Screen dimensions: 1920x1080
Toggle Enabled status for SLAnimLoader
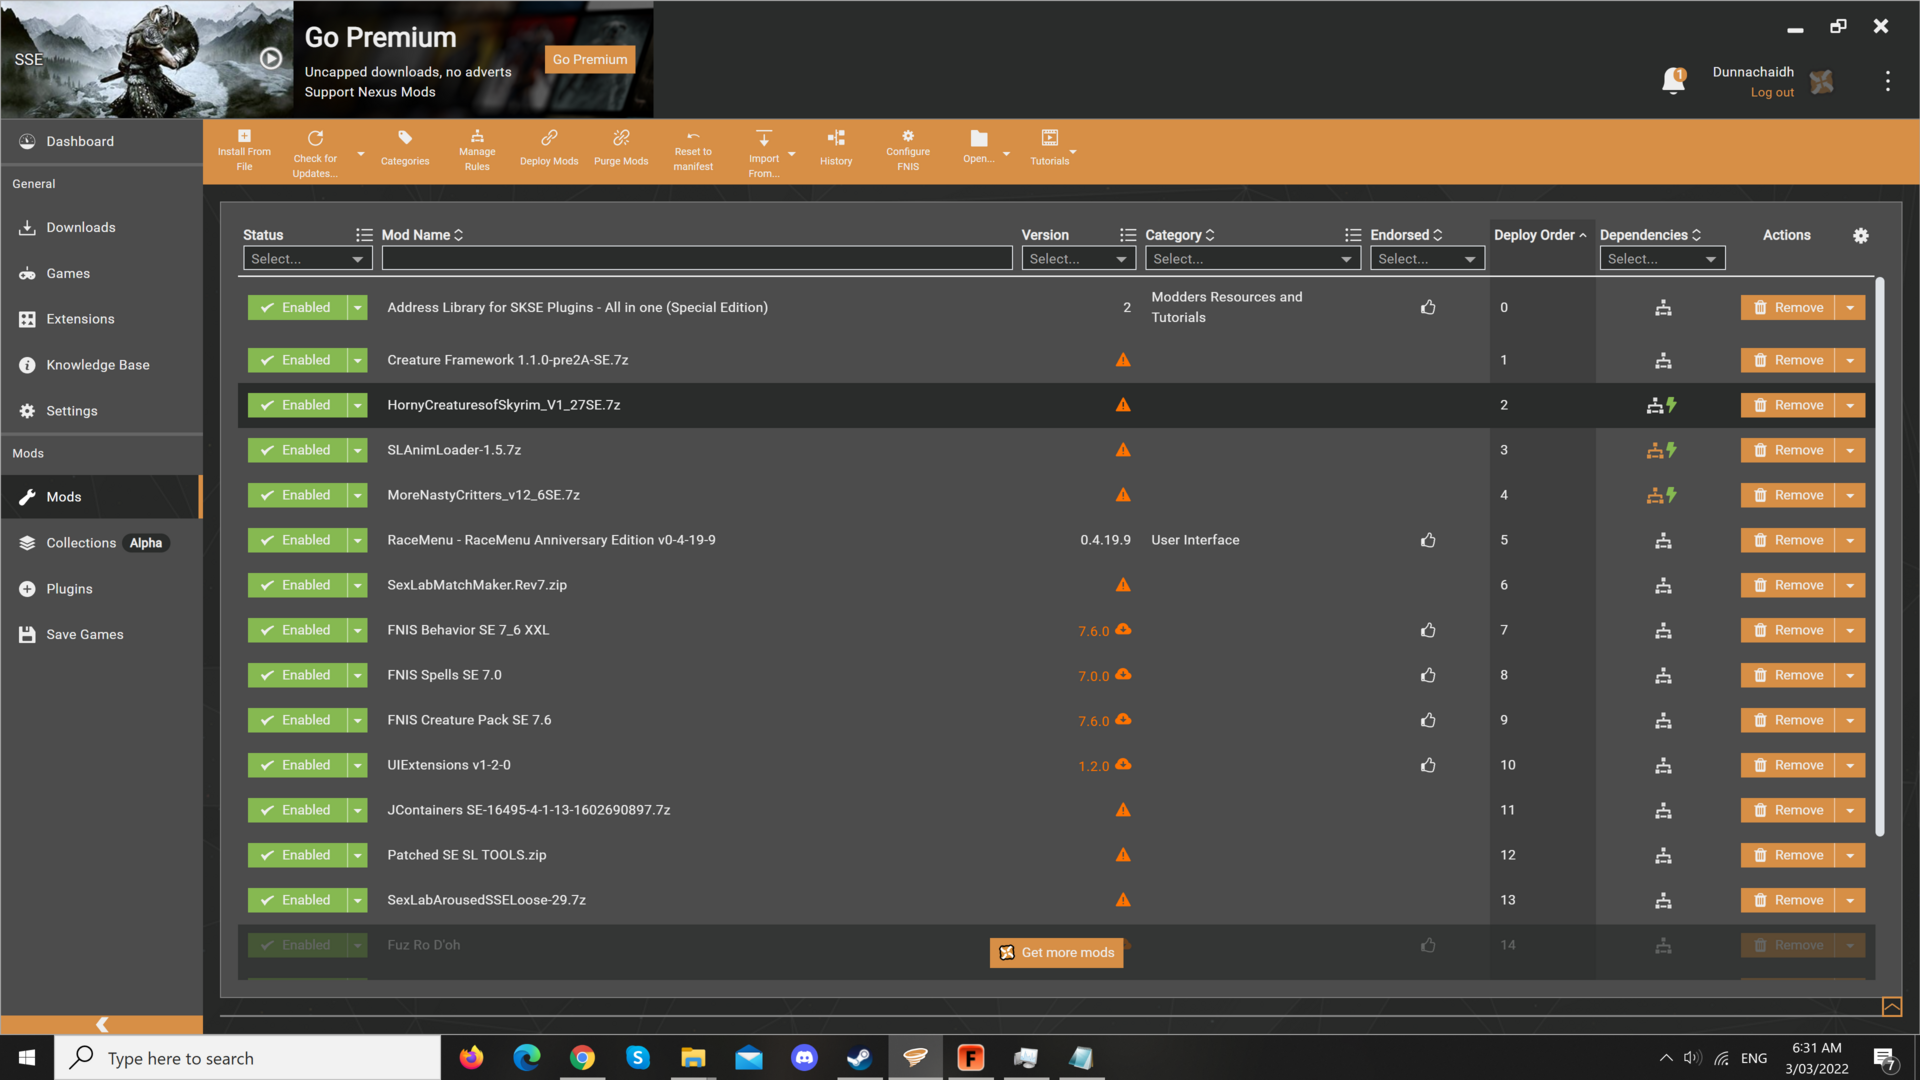click(297, 450)
